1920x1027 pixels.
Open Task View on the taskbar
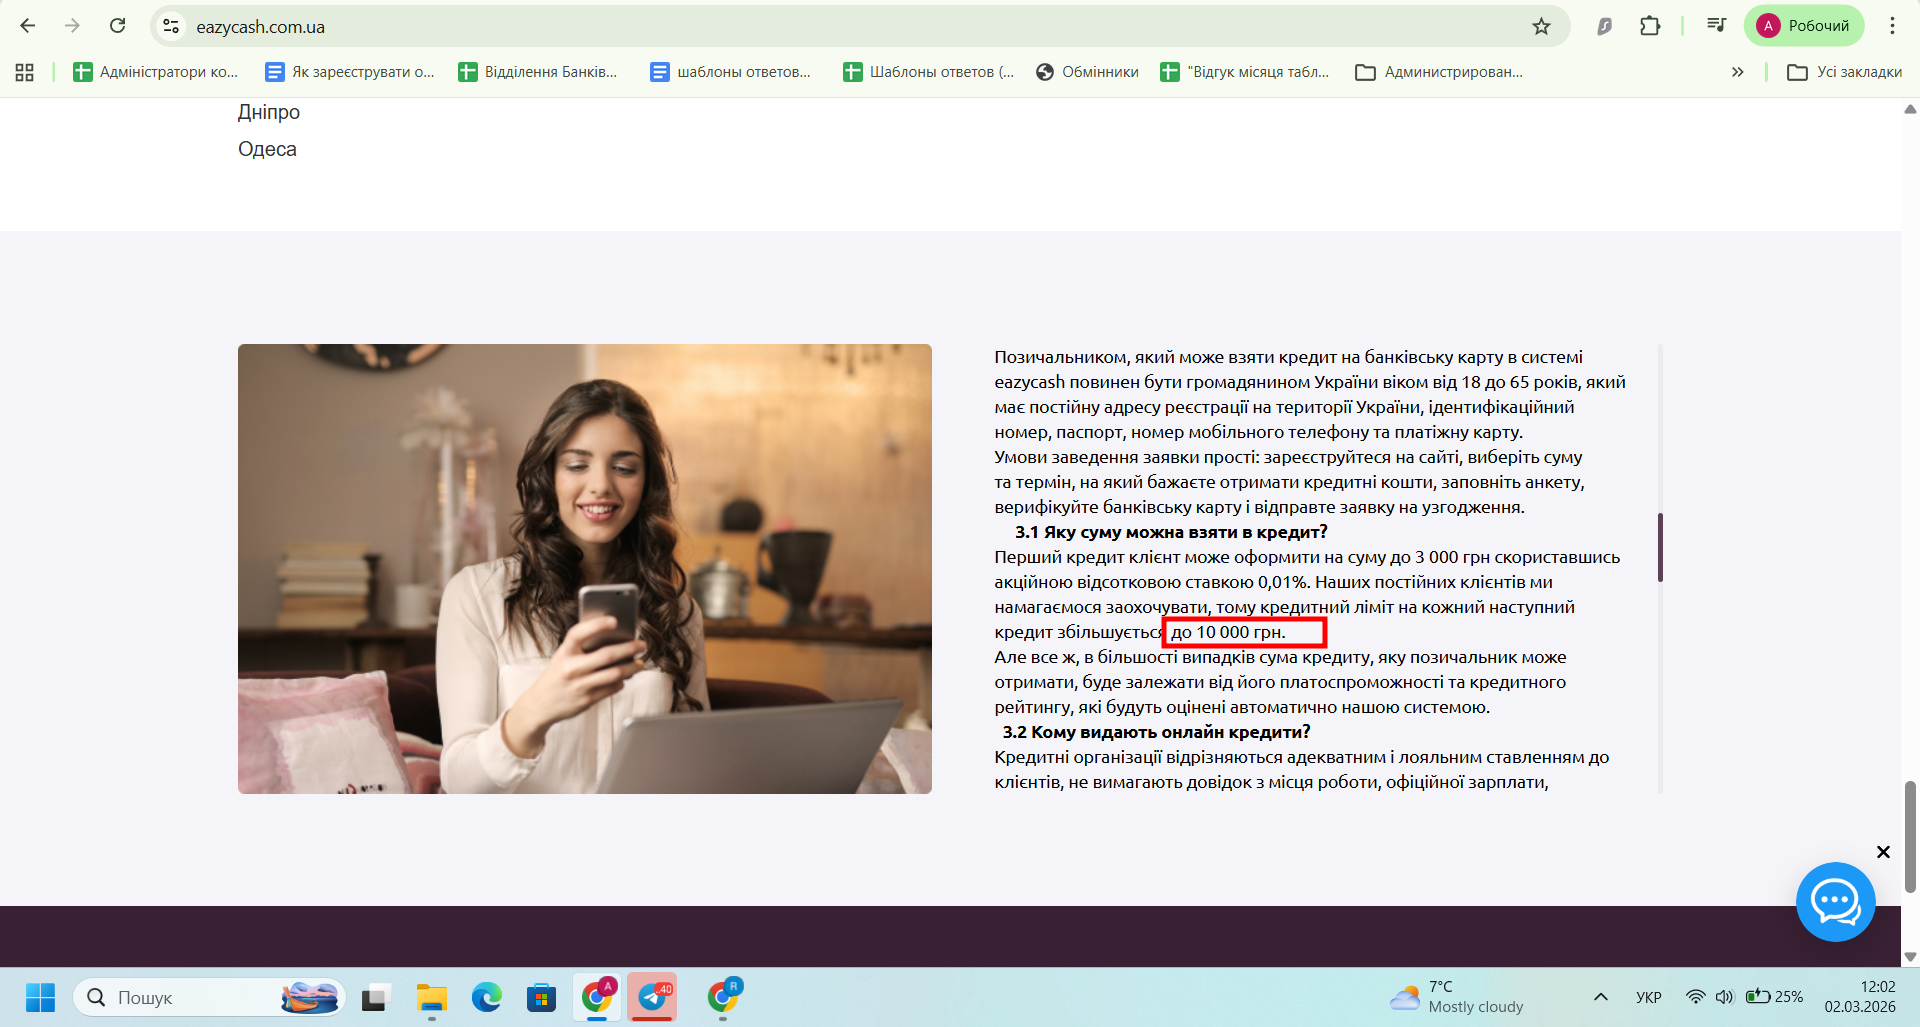375,997
